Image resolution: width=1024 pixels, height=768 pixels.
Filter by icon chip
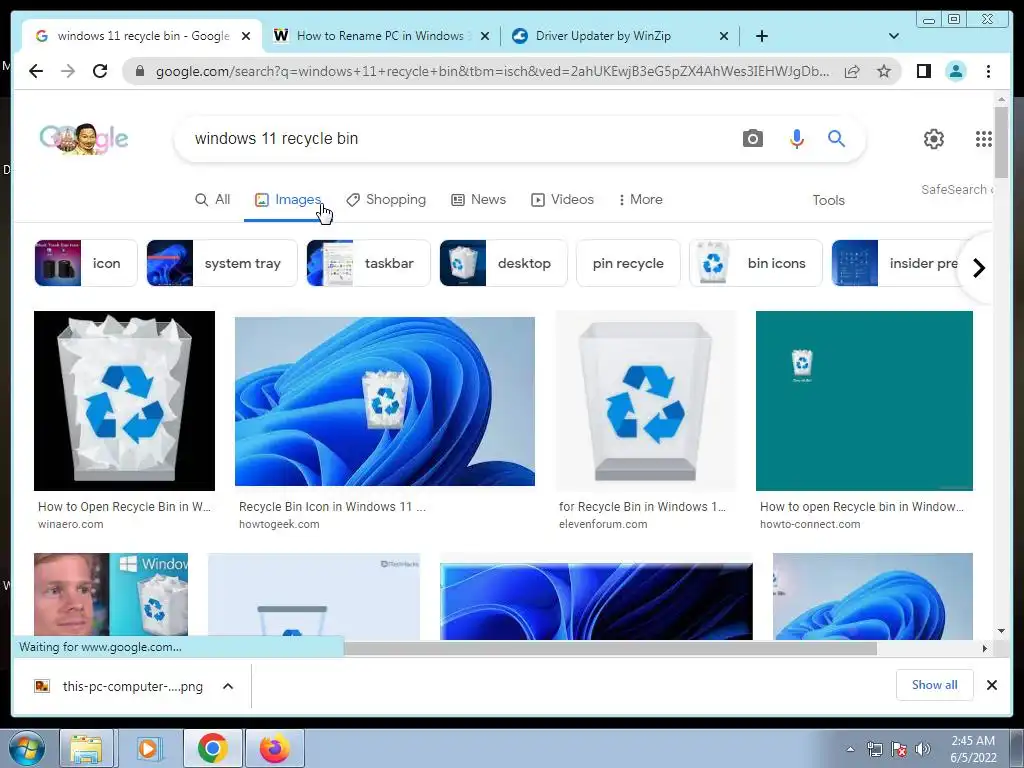click(86, 263)
